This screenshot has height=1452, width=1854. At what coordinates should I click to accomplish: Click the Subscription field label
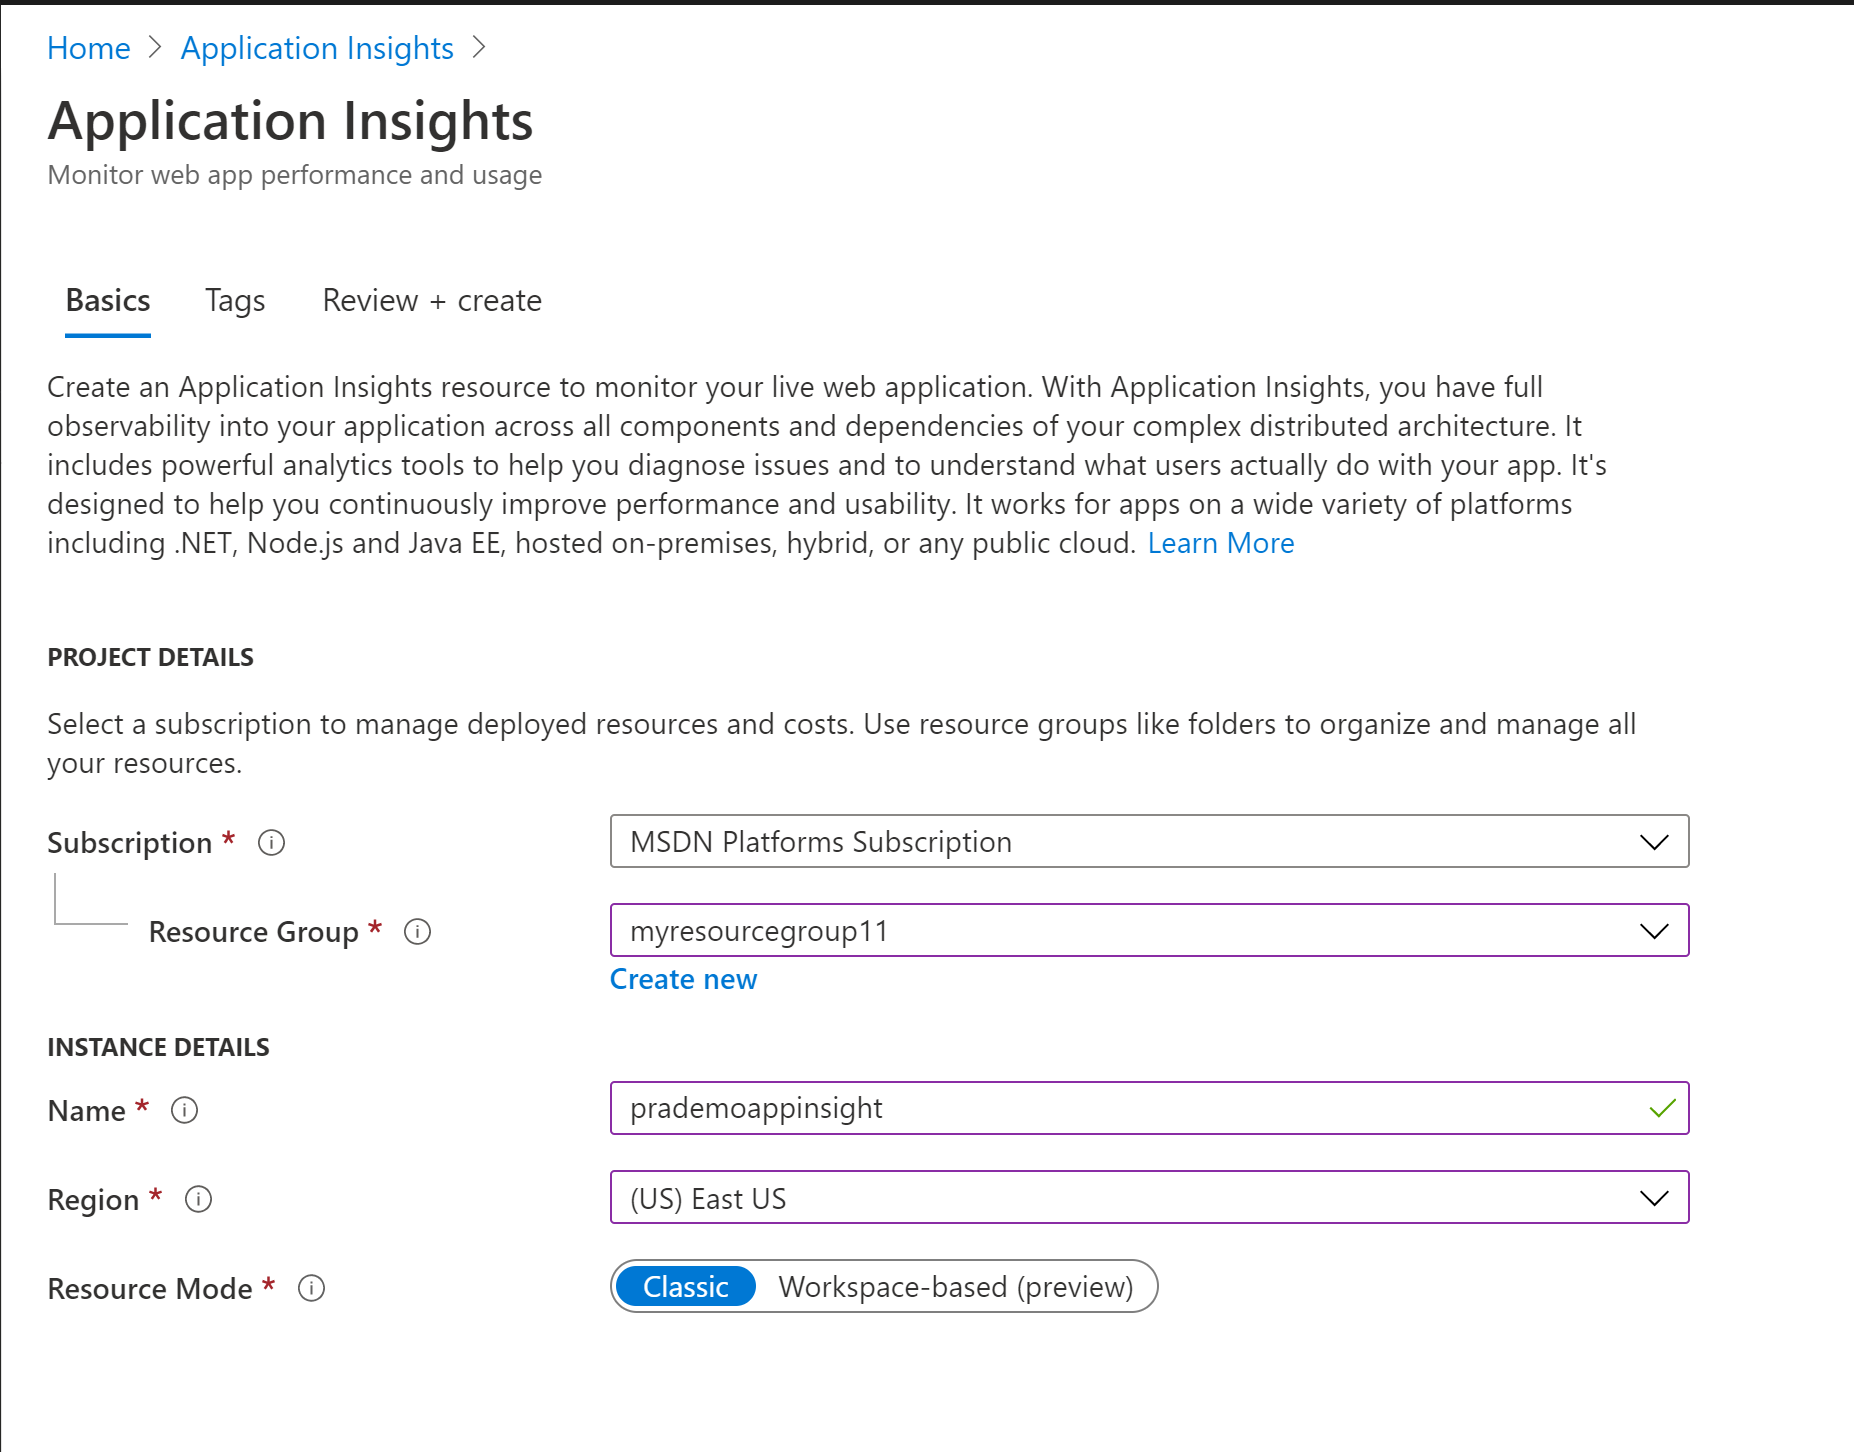click(x=130, y=843)
